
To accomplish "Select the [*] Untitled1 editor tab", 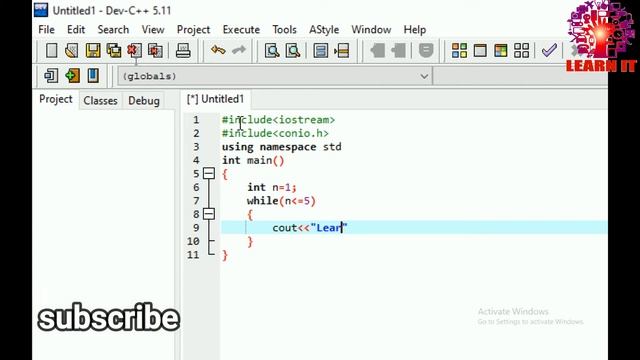I will pyautogui.click(x=216, y=99).
